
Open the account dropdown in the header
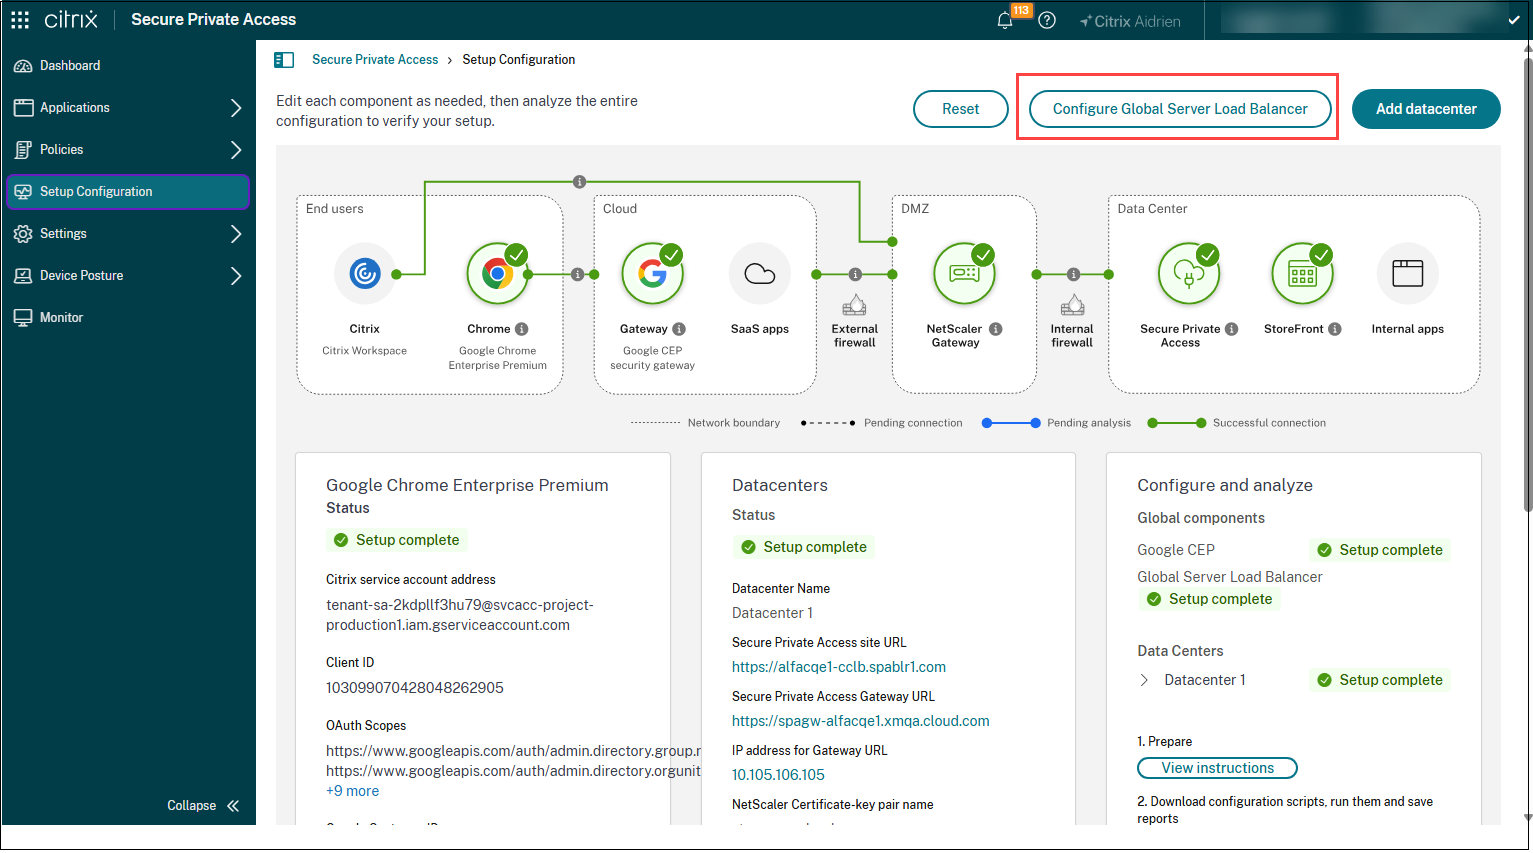[x=1514, y=20]
